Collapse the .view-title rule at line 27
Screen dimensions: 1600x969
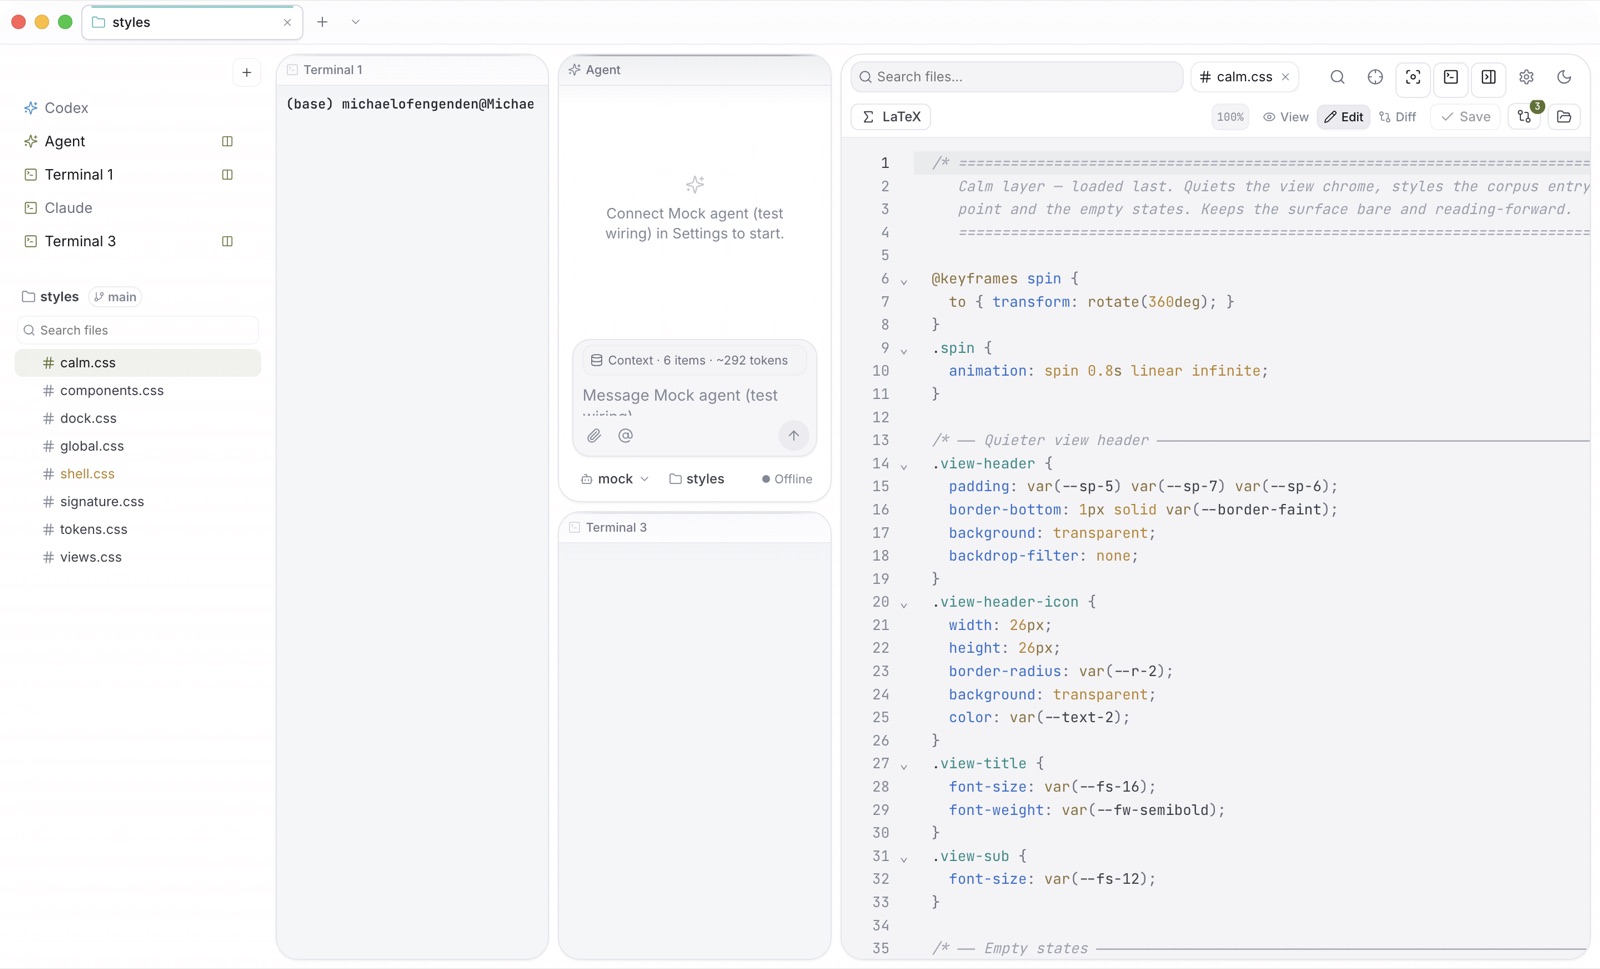coord(904,765)
